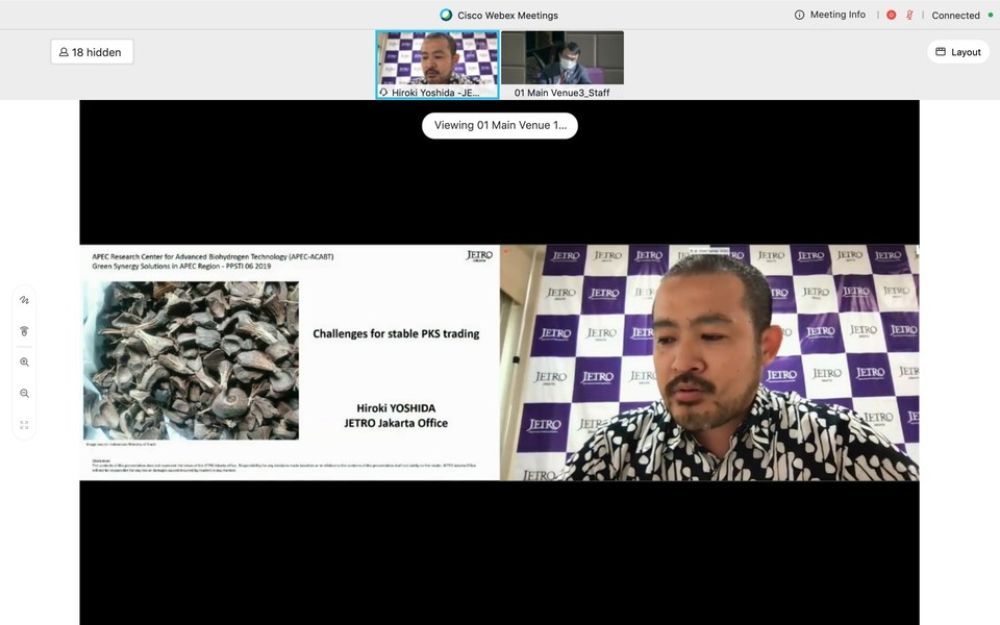Open Meeting Info

830,15
